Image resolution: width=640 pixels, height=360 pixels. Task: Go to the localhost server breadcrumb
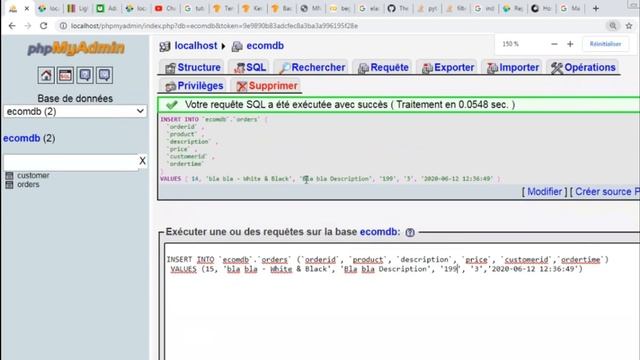coord(196,46)
